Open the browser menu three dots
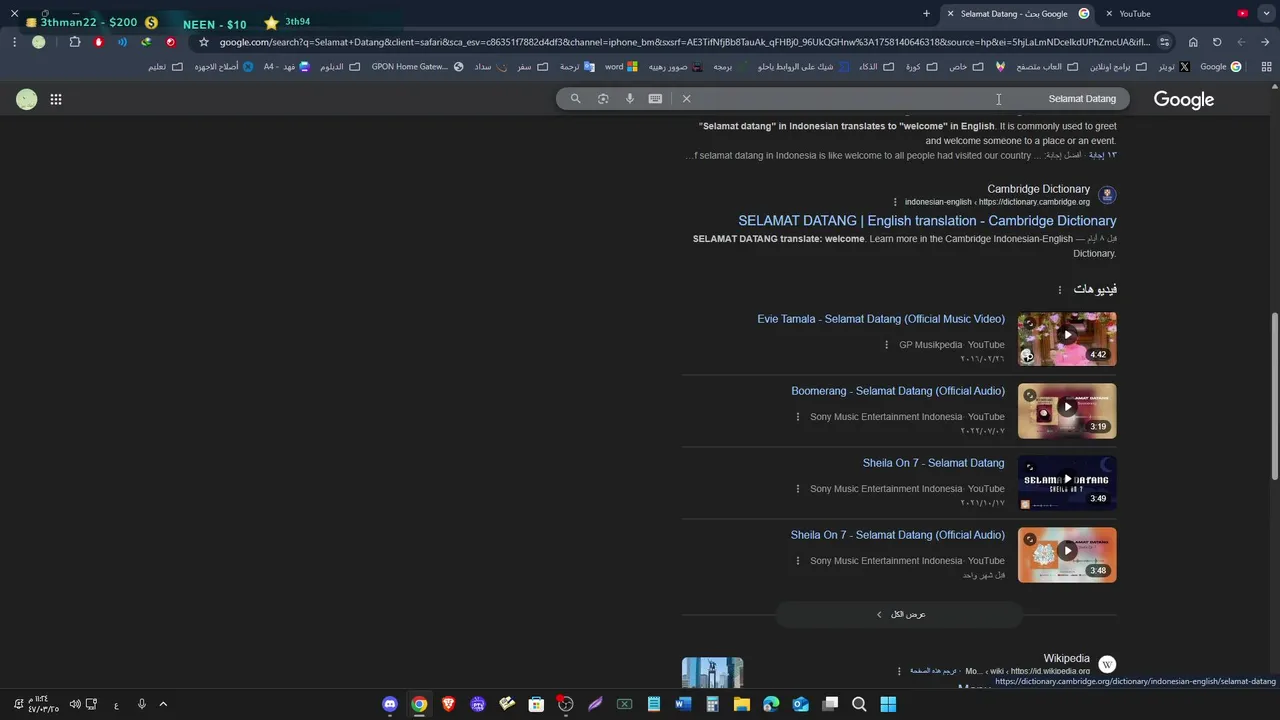Screen dimensions: 1280x720 pyautogui.click(x=14, y=42)
